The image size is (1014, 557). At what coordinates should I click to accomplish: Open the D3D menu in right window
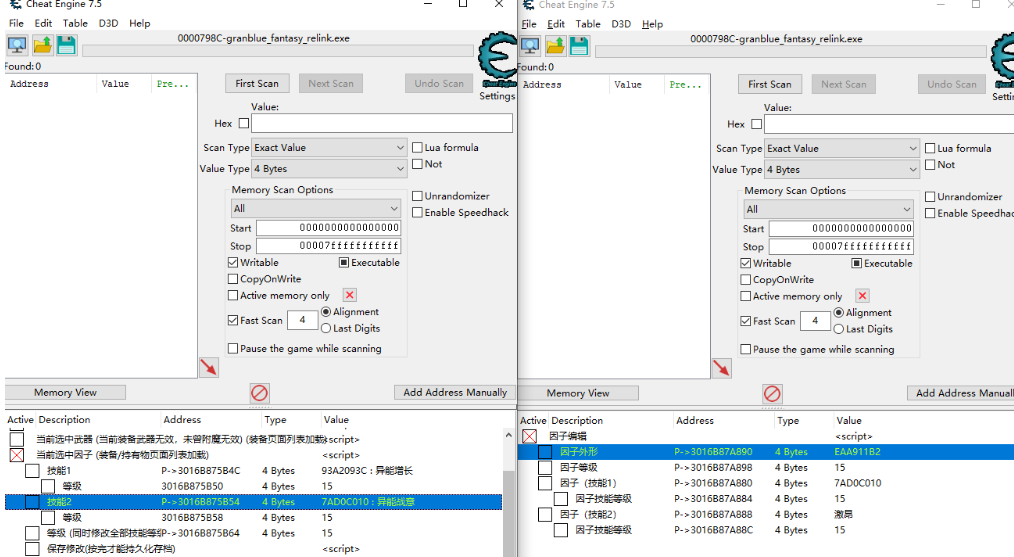click(621, 24)
